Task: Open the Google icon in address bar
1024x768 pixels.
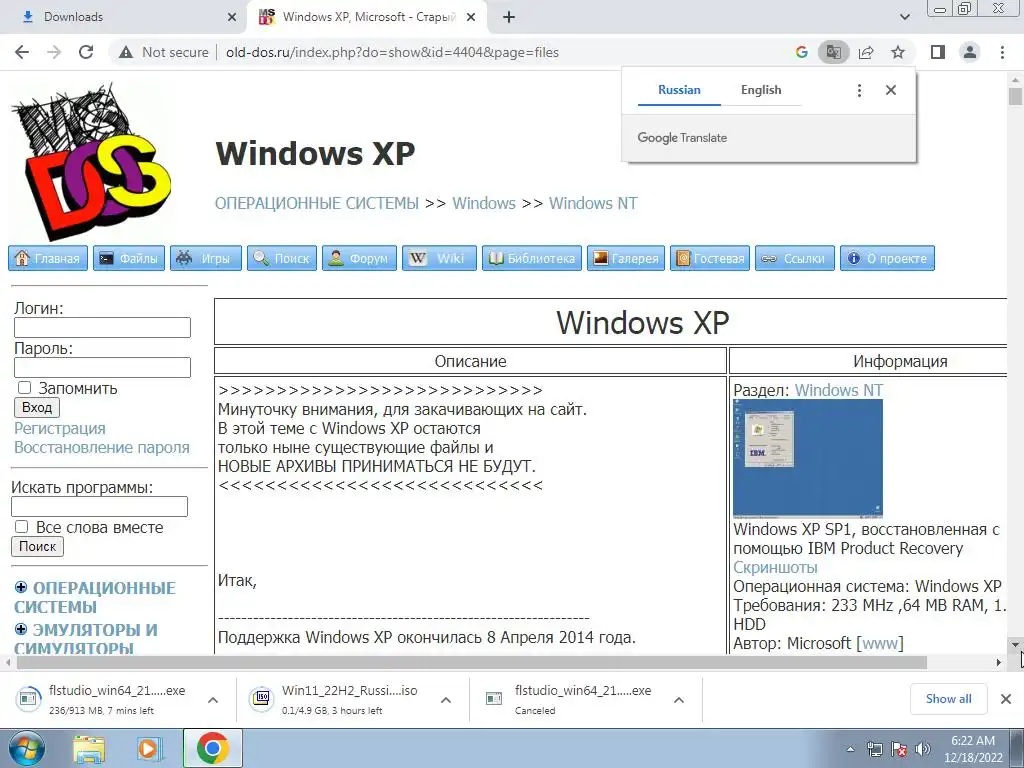Action: tap(802, 52)
